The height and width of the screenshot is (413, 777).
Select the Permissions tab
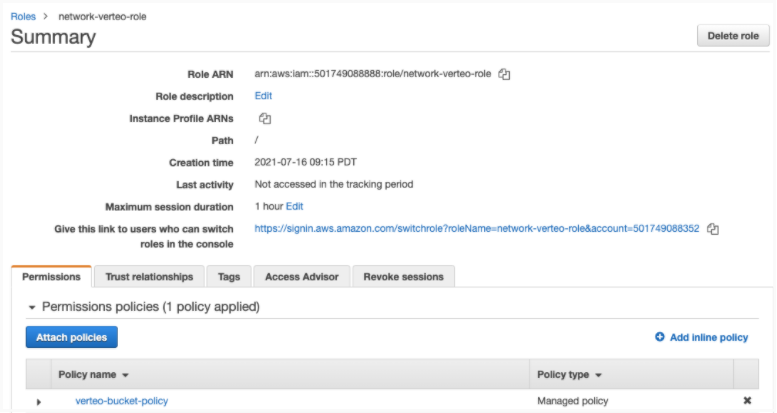click(51, 277)
